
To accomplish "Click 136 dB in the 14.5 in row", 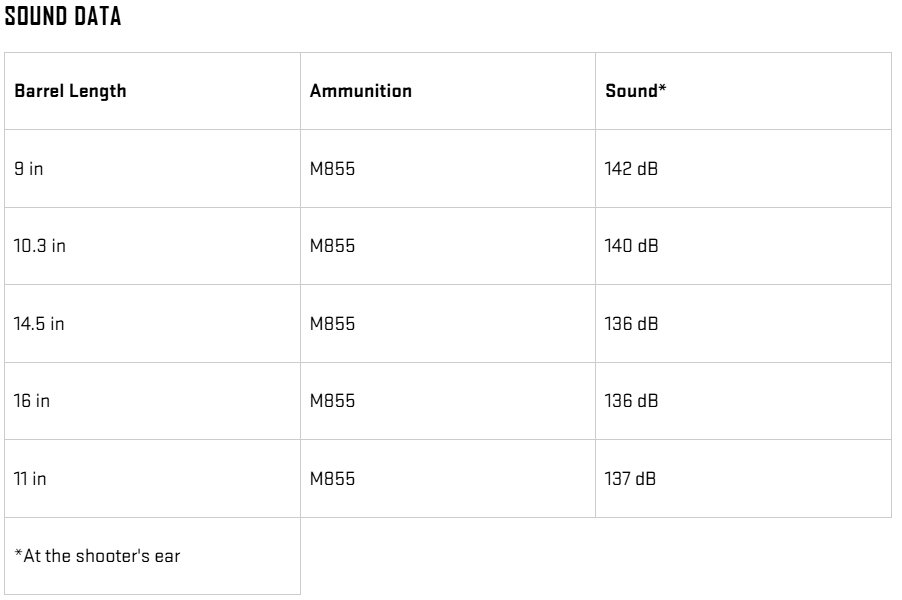I will tap(632, 324).
